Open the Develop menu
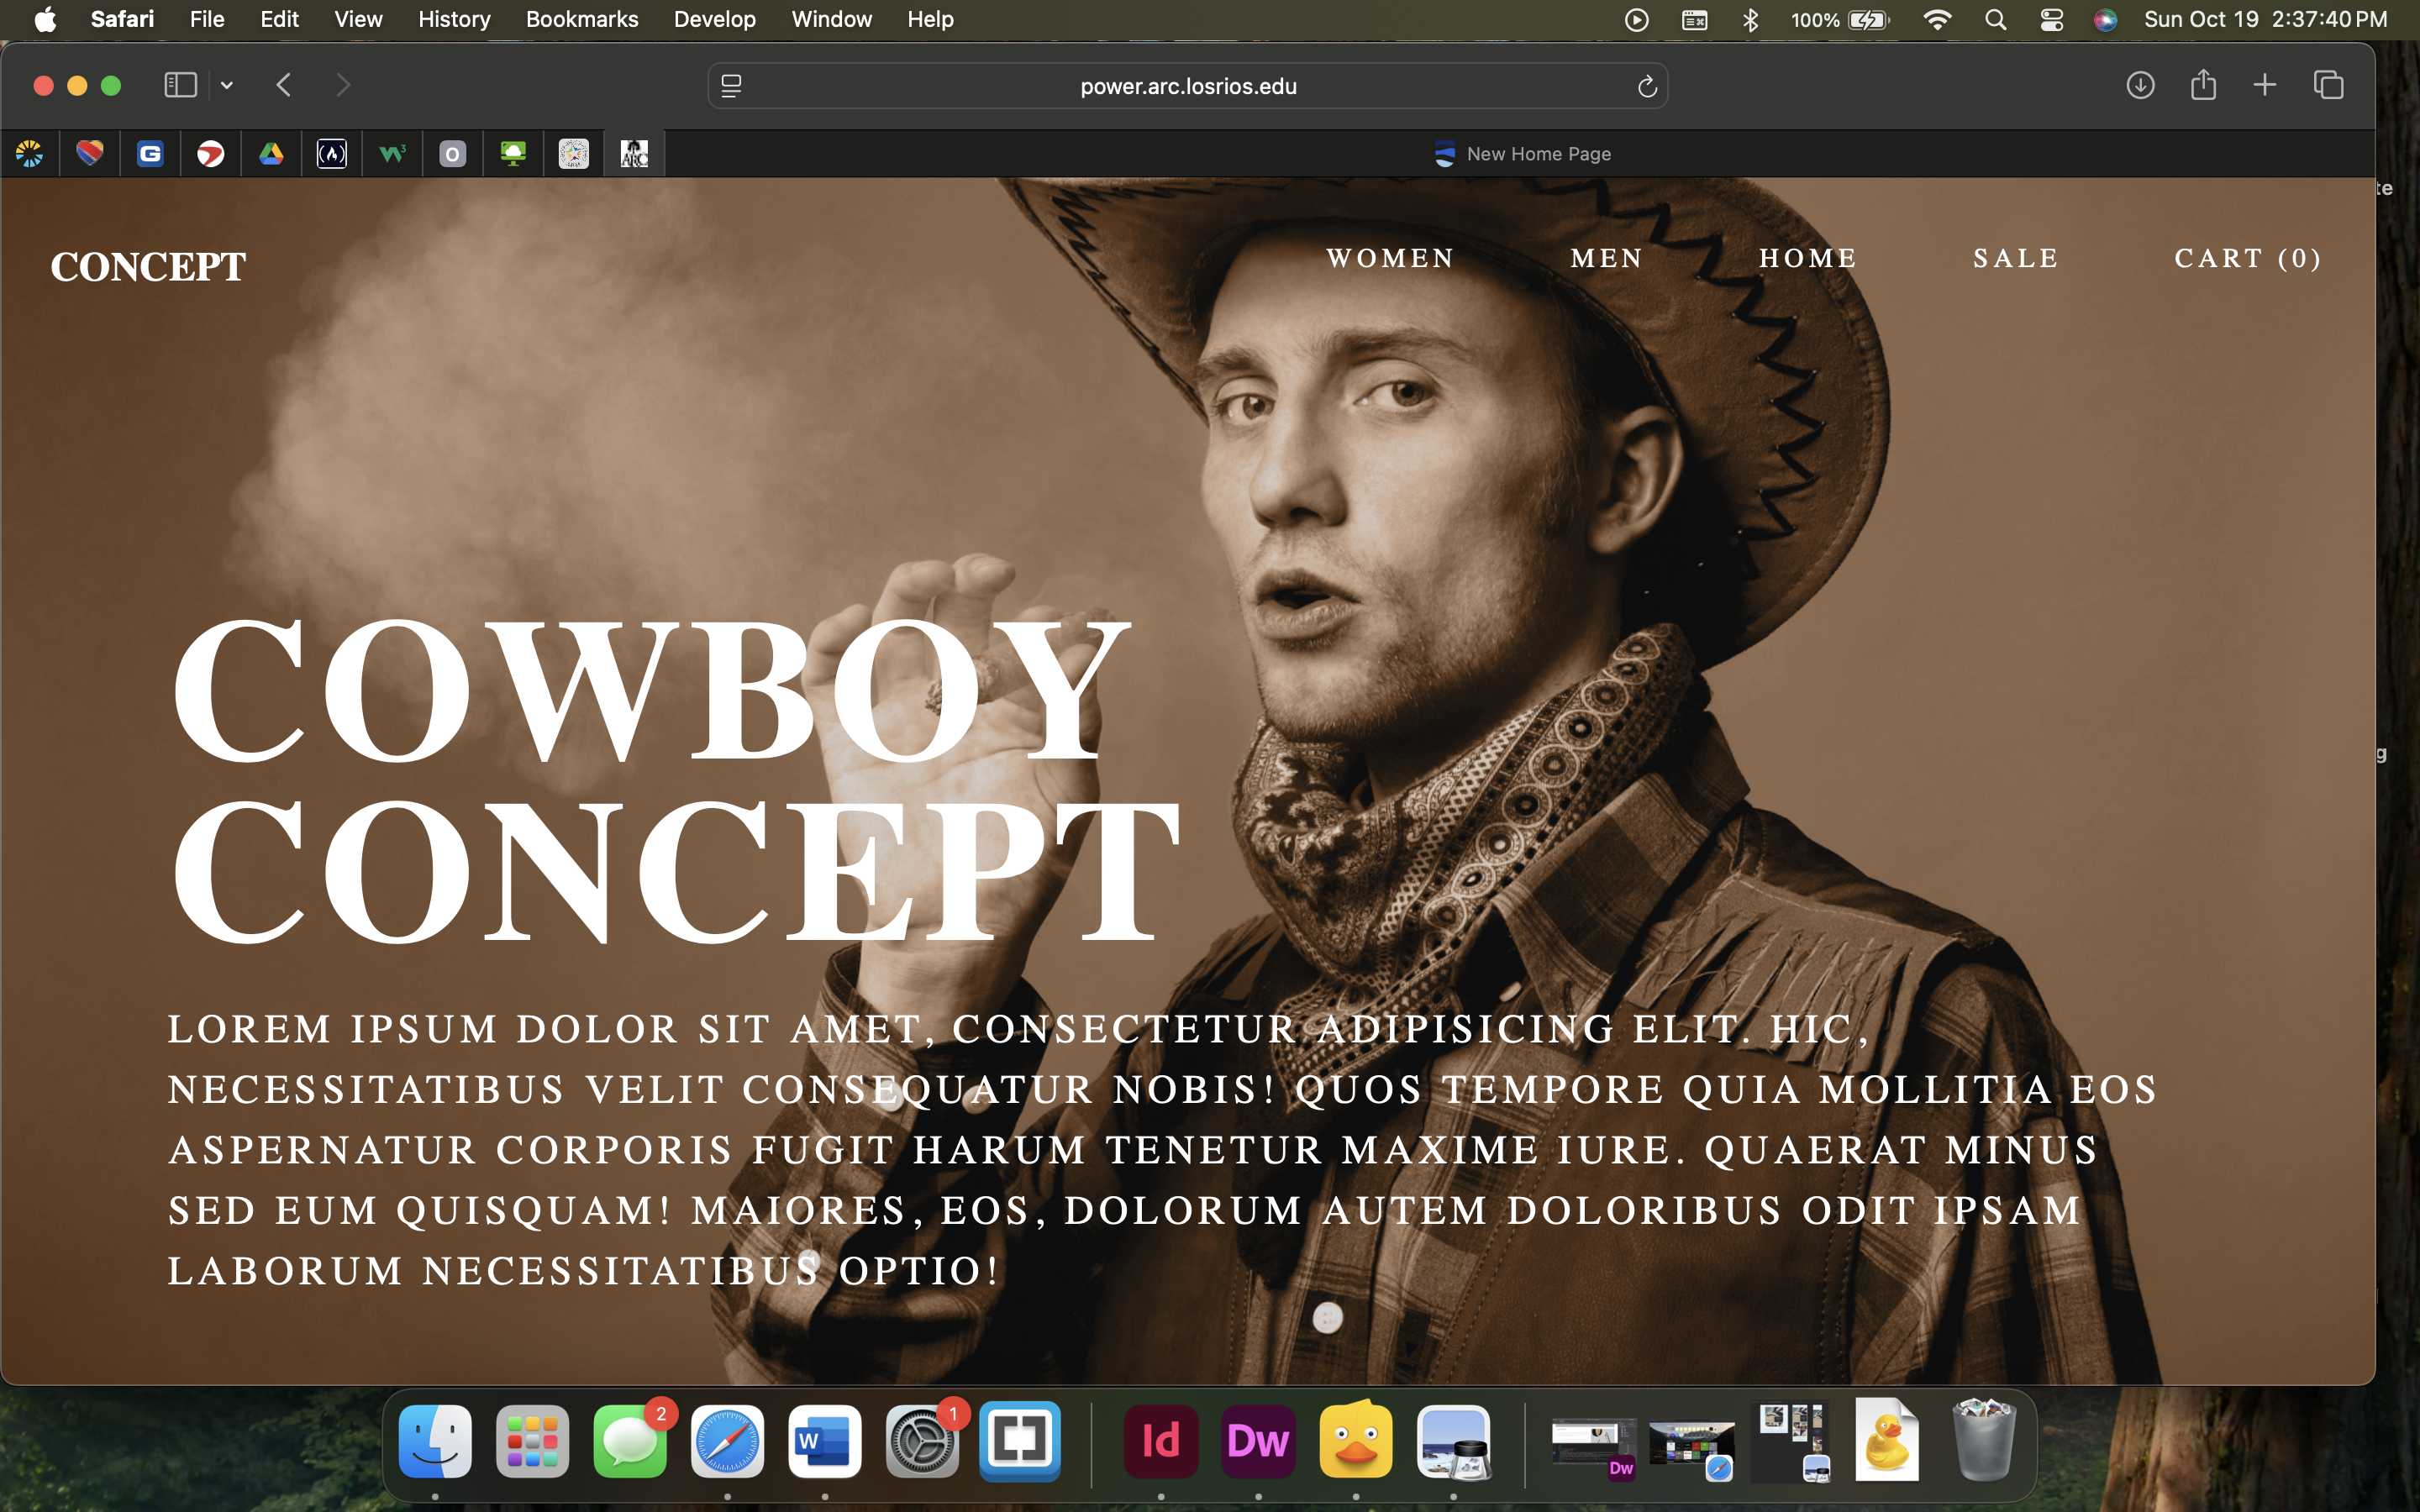 714,20
